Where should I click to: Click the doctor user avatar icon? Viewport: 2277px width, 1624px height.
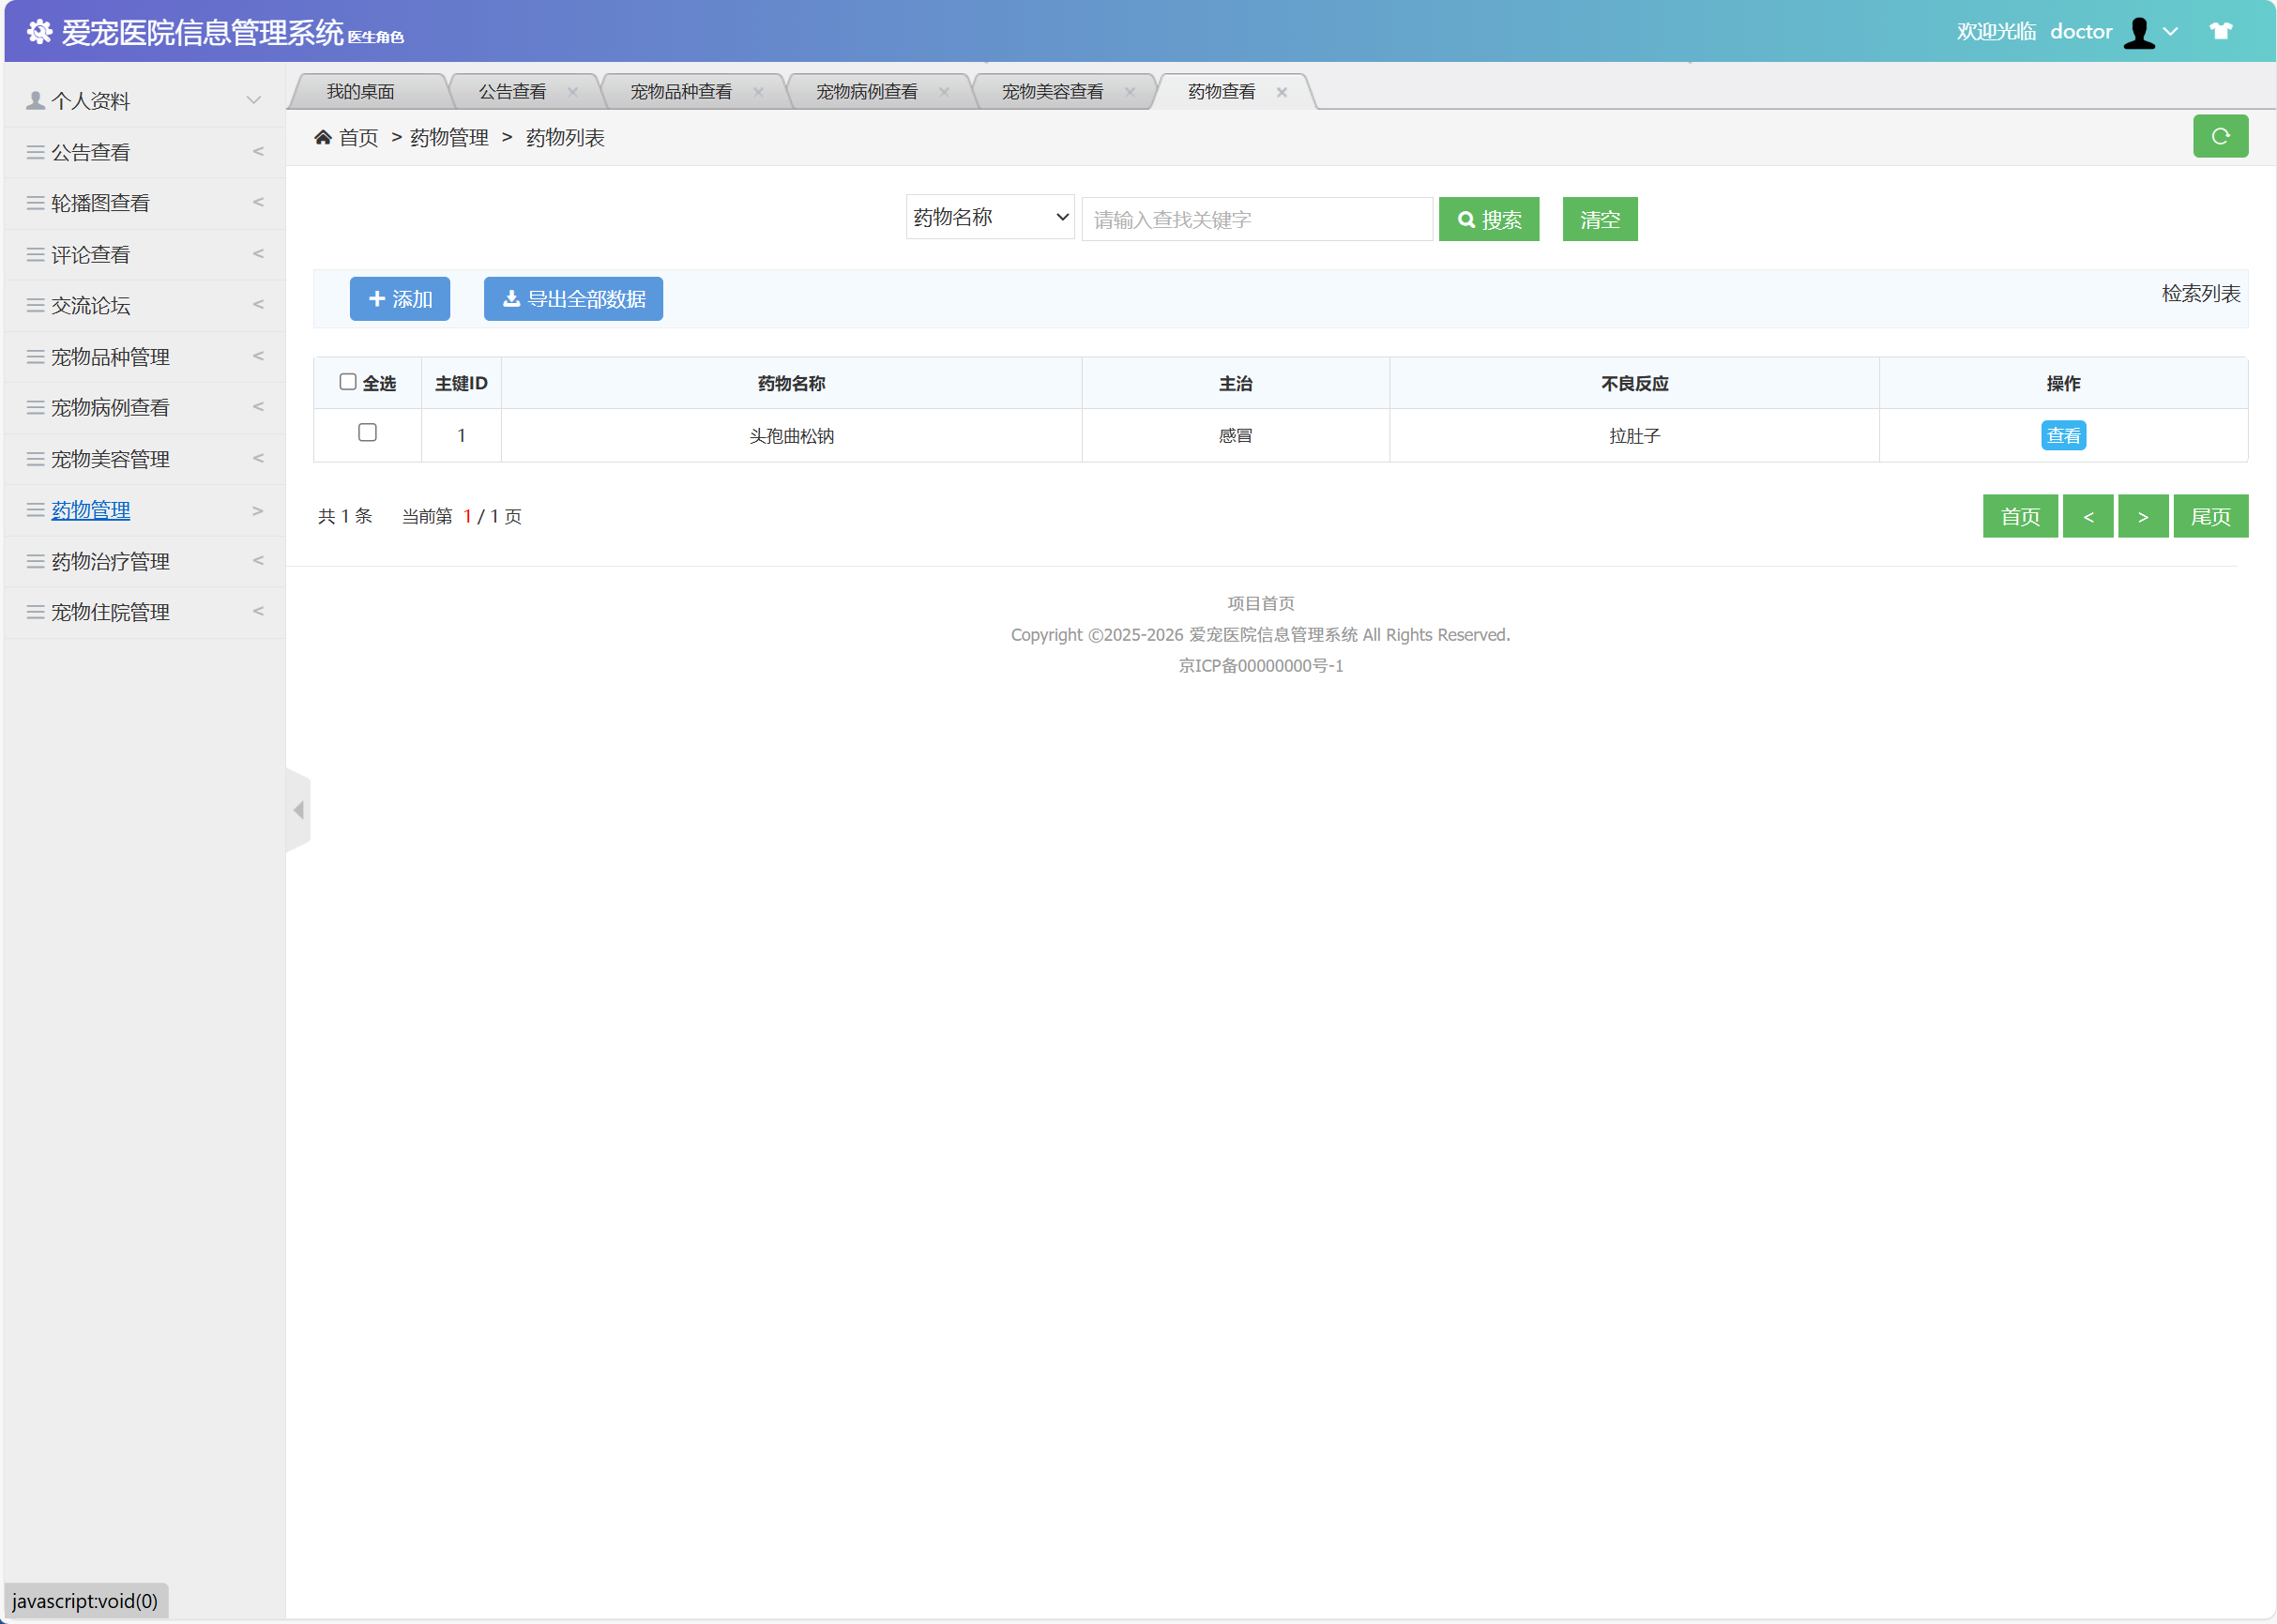point(2138,32)
